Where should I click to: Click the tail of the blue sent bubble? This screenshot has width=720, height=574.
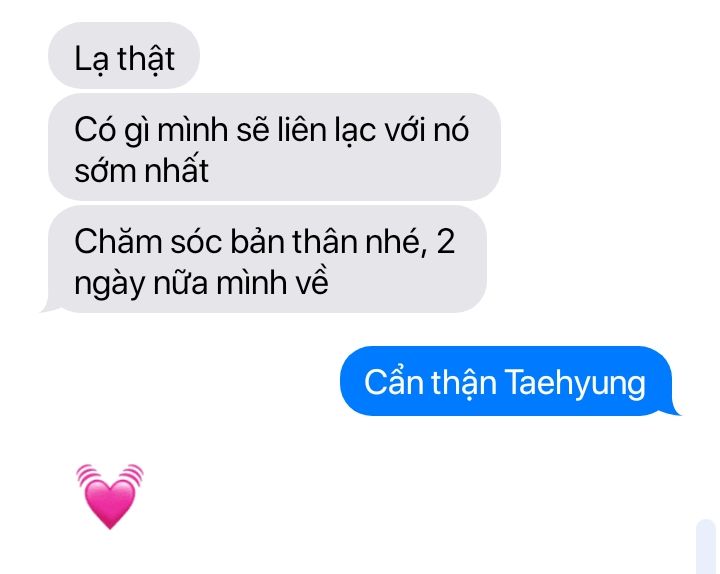tap(674, 410)
